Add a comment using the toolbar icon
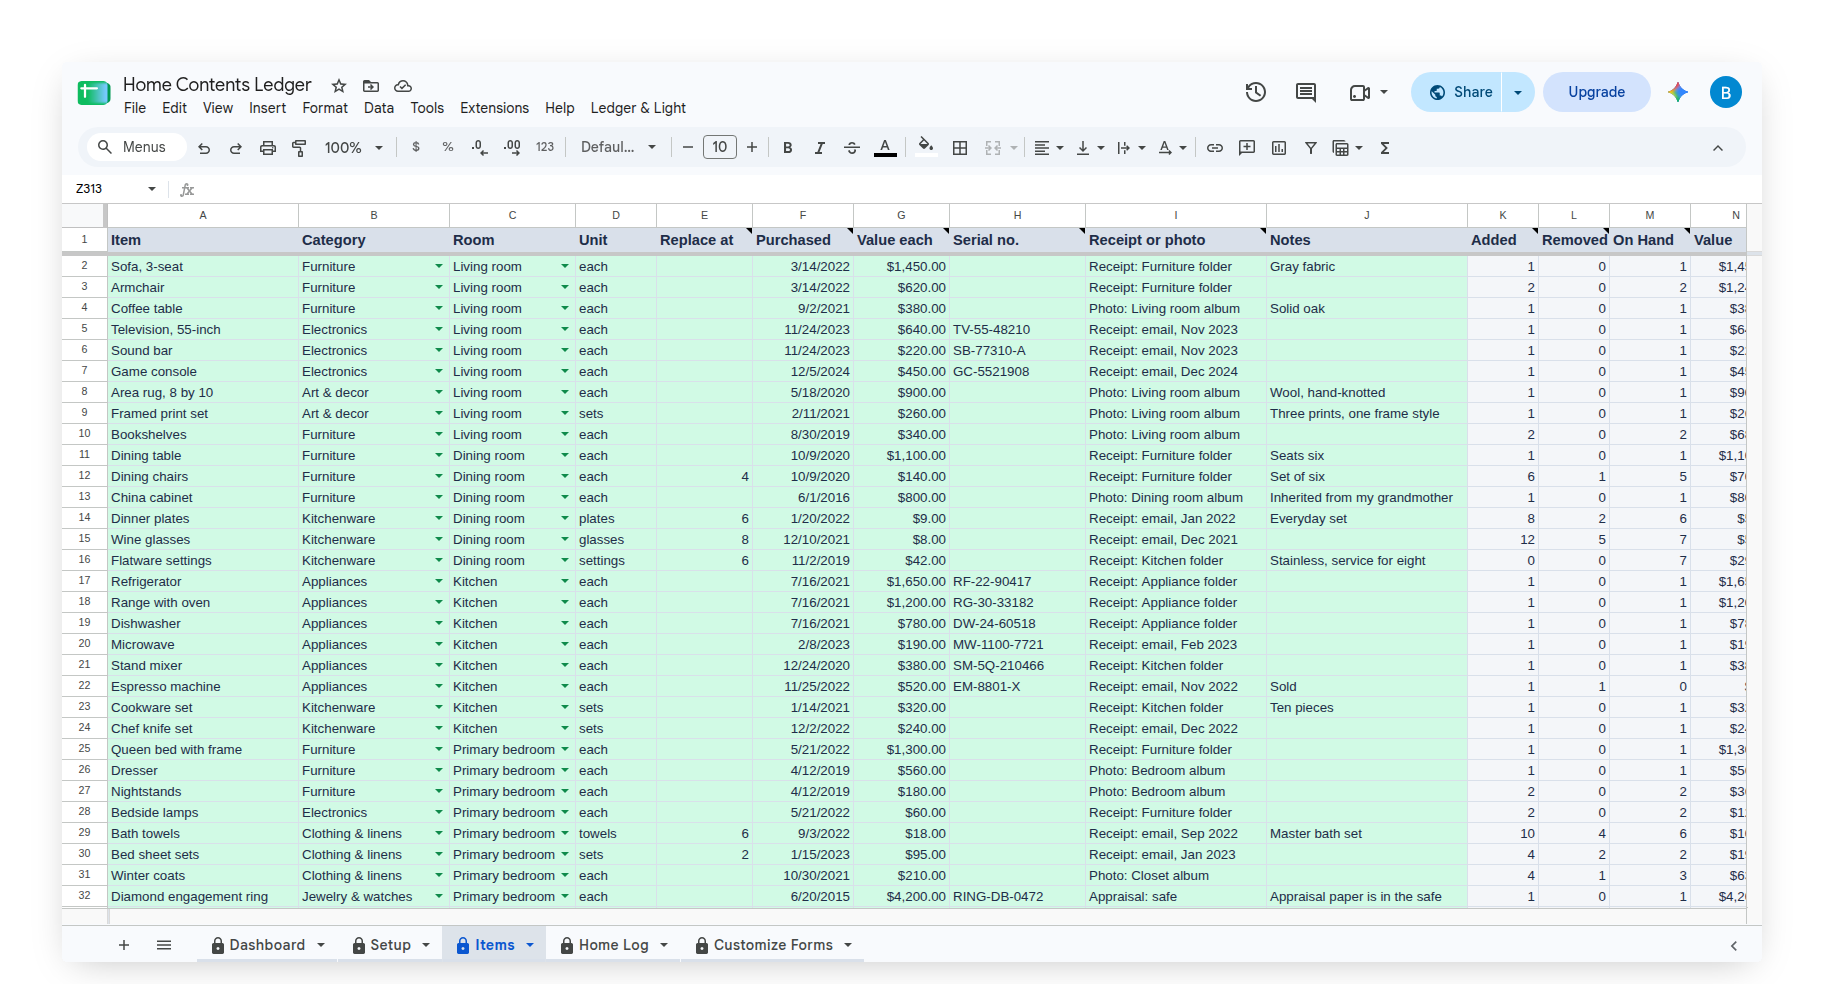Screen dimensions: 1824x984 (1247, 148)
